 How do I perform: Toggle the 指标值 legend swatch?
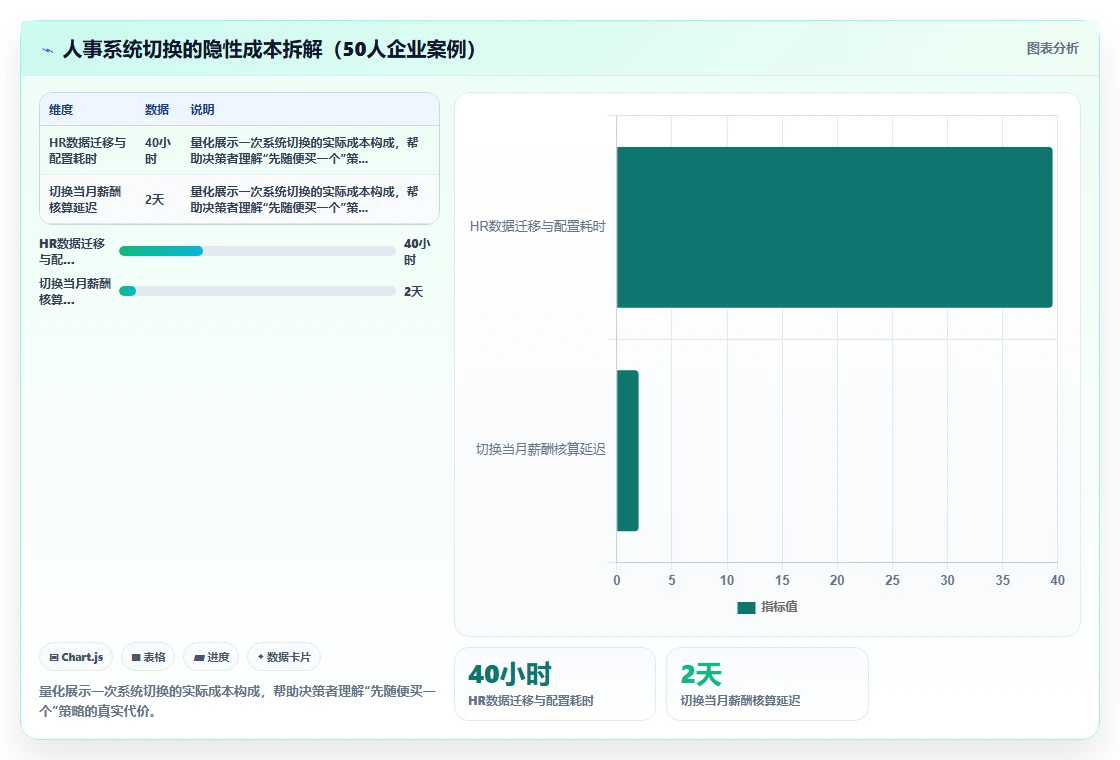coord(746,607)
